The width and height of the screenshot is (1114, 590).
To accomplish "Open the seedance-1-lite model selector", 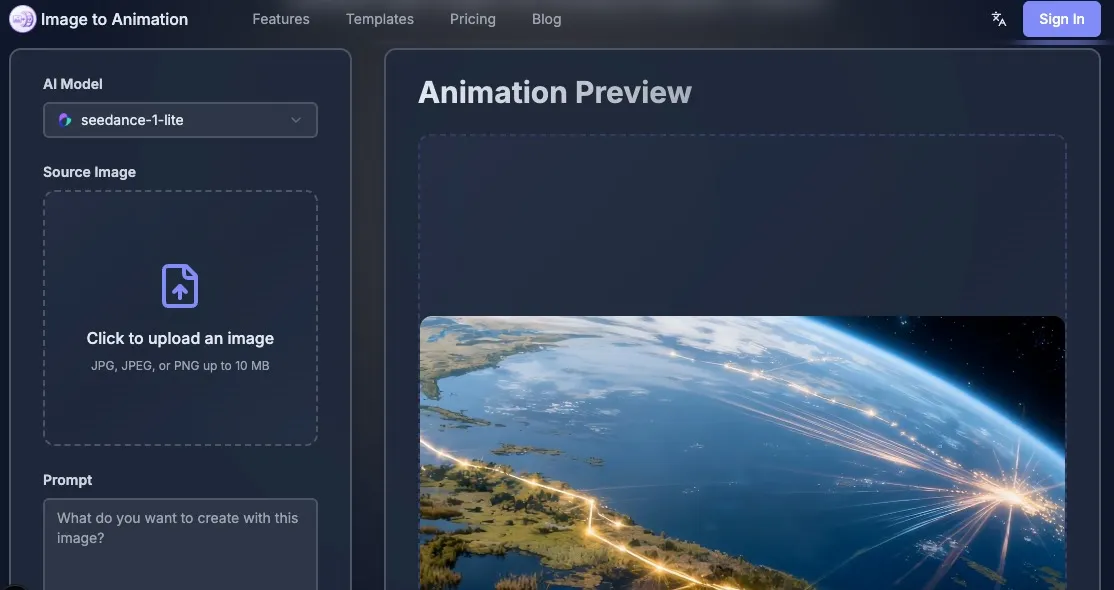I will tap(180, 120).
